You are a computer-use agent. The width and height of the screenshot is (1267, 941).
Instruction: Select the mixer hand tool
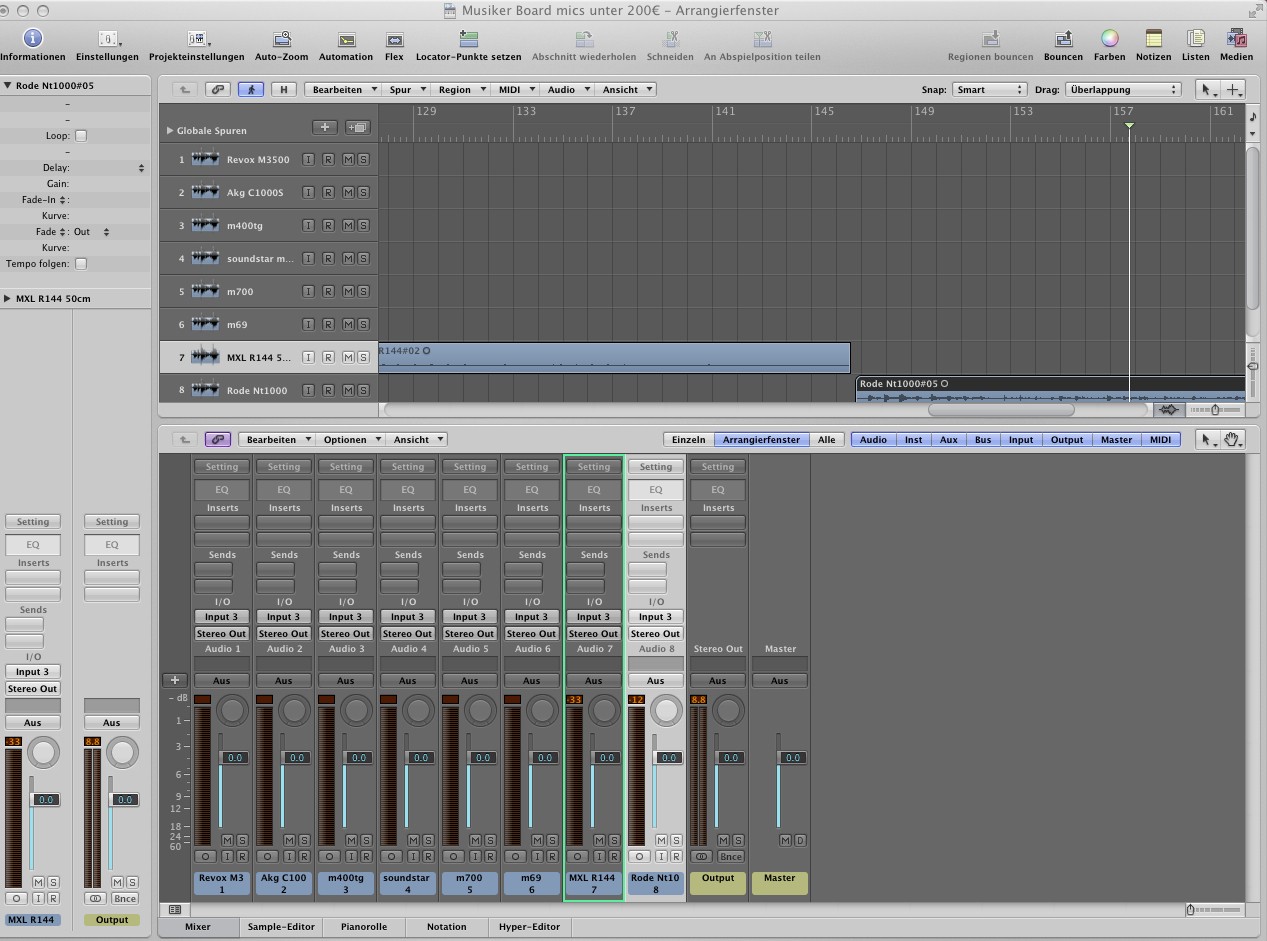pyautogui.click(x=1233, y=439)
